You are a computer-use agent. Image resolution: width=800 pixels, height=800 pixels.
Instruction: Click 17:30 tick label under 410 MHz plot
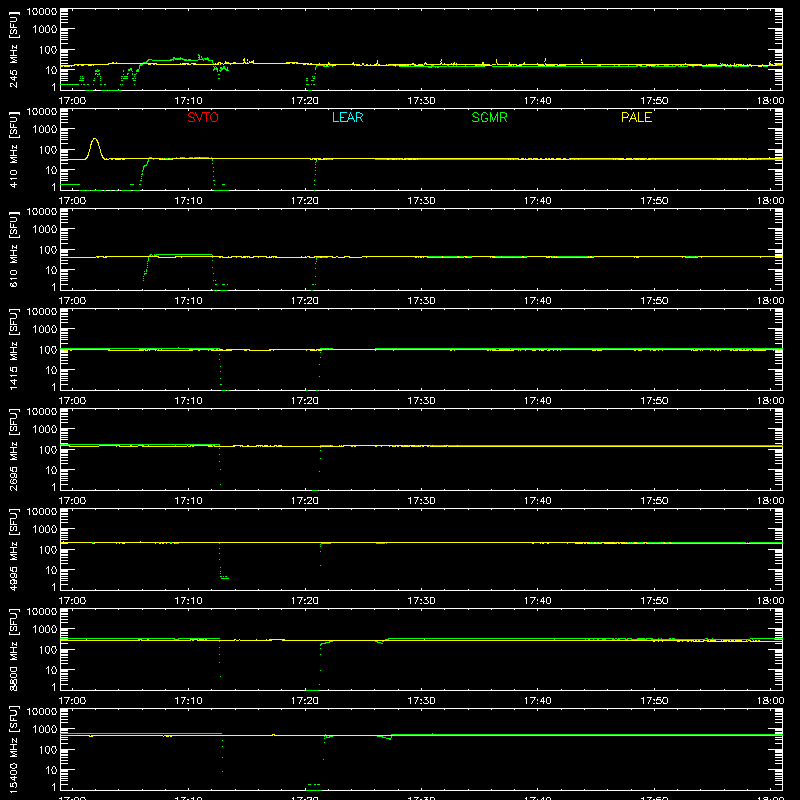[421, 201]
